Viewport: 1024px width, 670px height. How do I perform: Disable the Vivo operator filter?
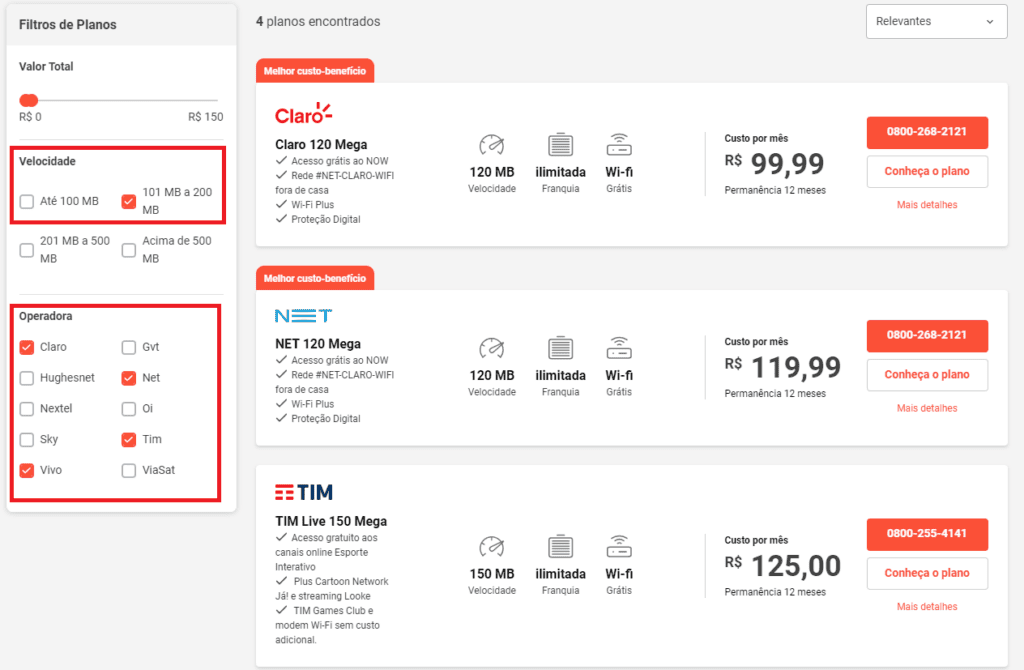pos(26,470)
